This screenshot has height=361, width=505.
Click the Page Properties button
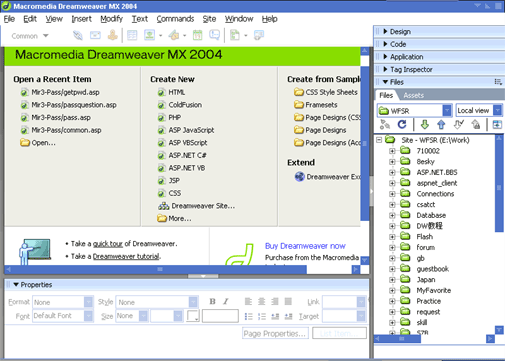275,333
